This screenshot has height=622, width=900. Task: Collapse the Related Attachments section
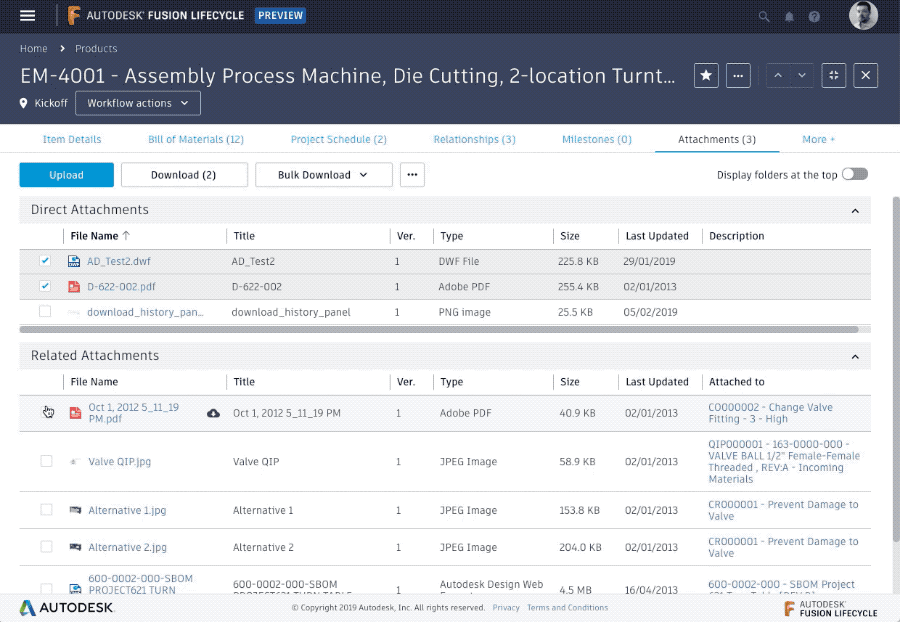tap(855, 356)
